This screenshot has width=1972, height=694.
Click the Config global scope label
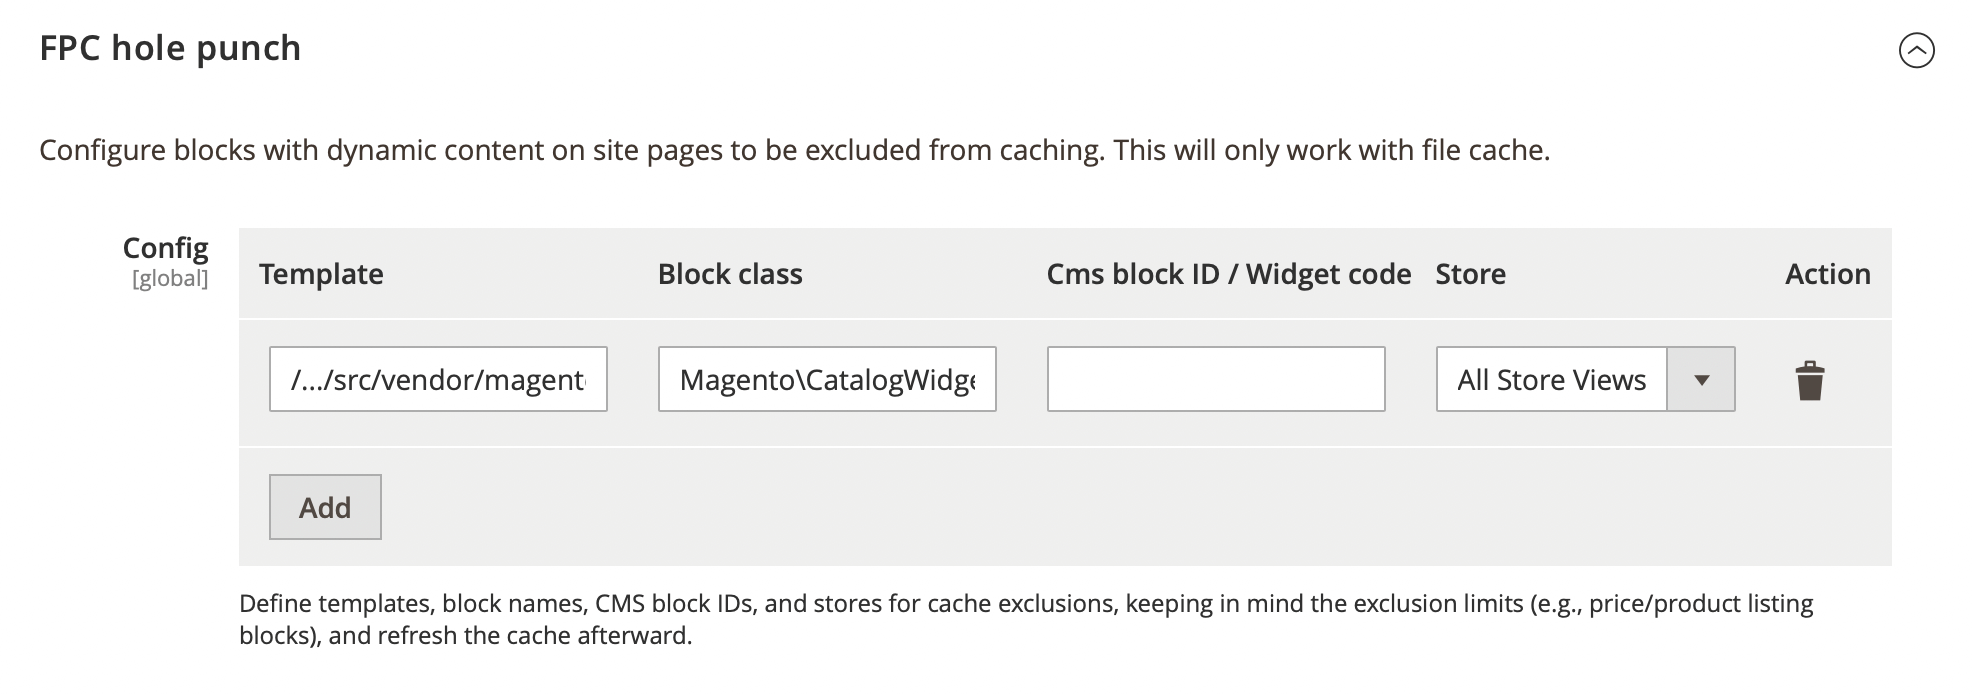coord(166,258)
